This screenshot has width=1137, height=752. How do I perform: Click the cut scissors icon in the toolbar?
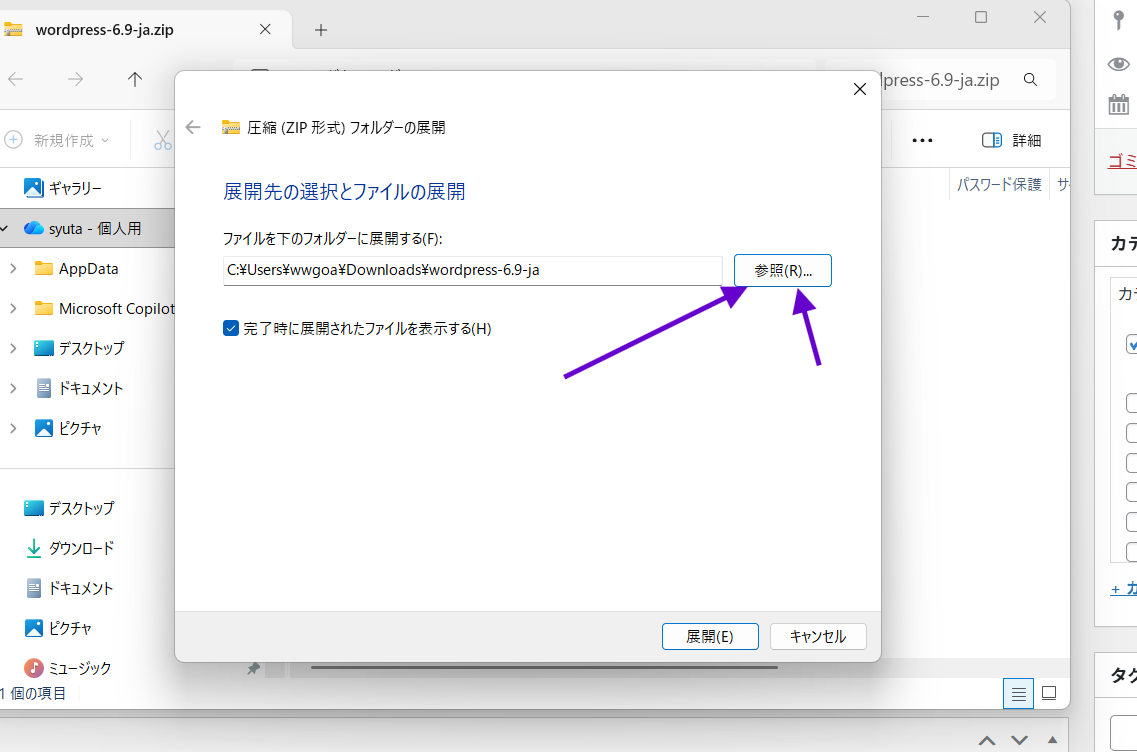pos(162,140)
